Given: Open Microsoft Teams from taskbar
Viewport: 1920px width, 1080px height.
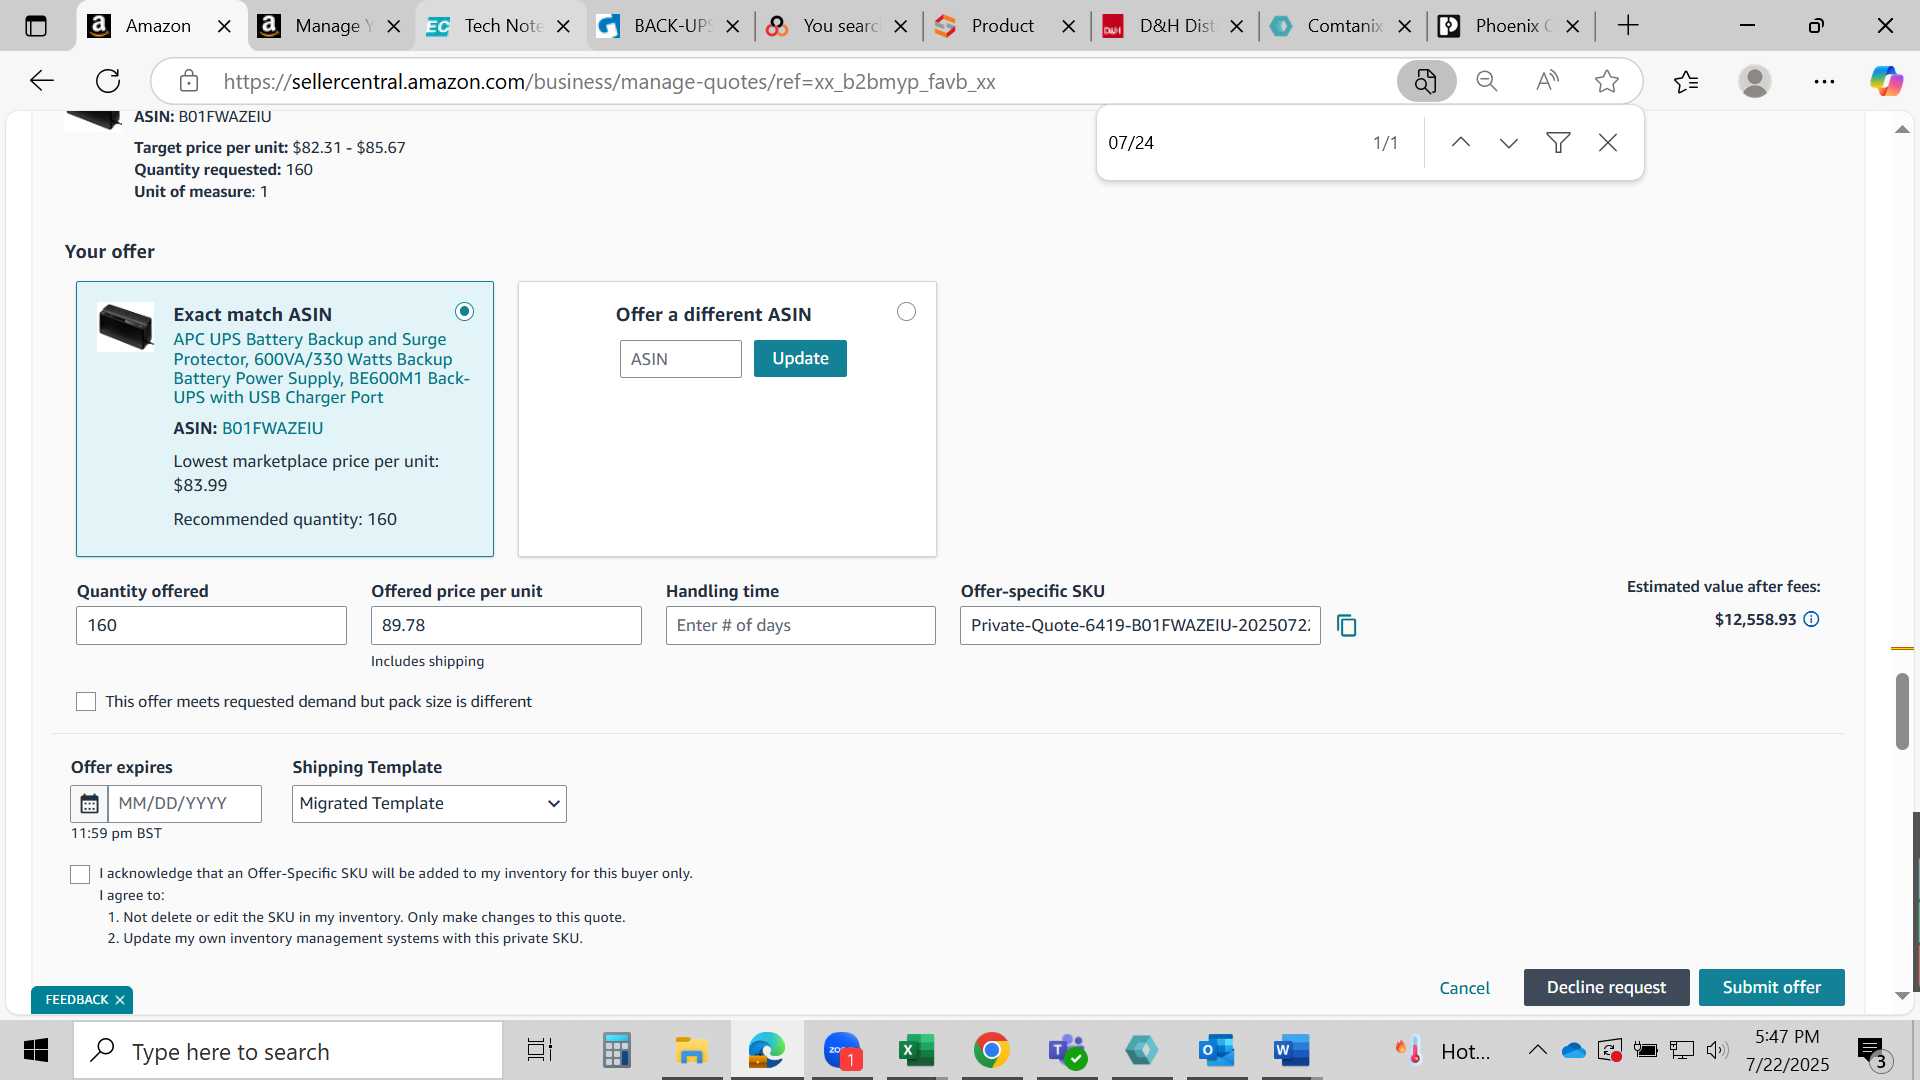Looking at the screenshot, I should [x=1066, y=1051].
